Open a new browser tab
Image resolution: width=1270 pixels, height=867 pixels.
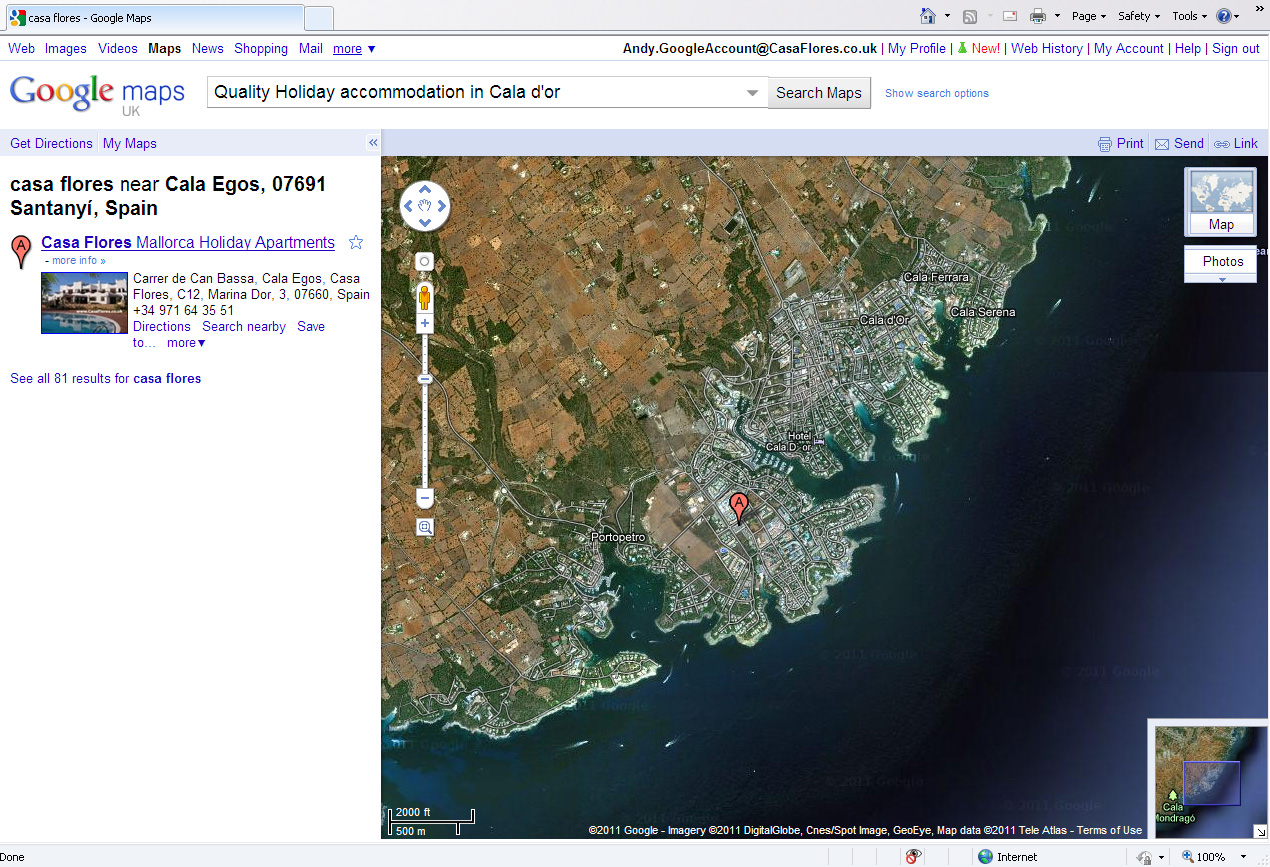[x=318, y=18]
